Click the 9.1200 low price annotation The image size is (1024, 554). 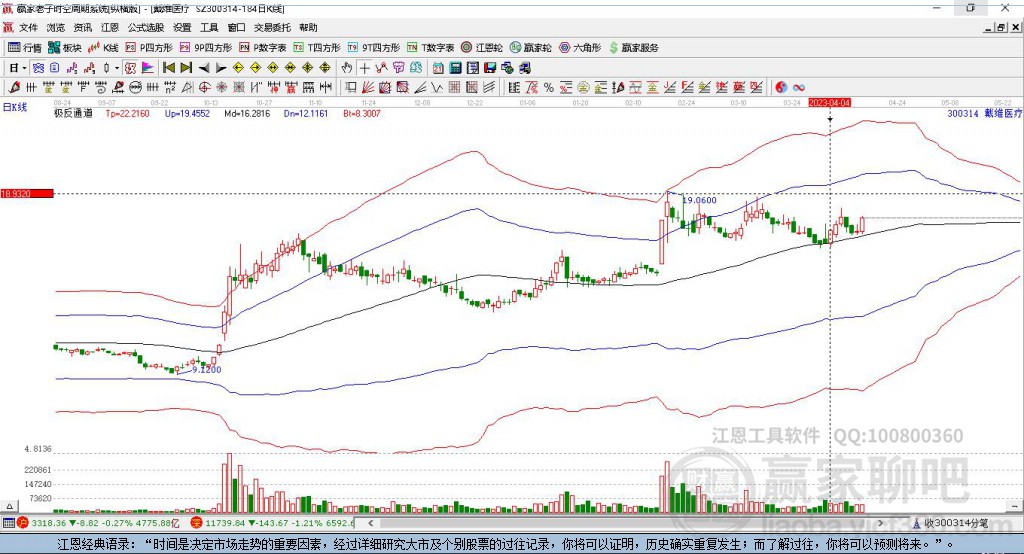pos(207,369)
